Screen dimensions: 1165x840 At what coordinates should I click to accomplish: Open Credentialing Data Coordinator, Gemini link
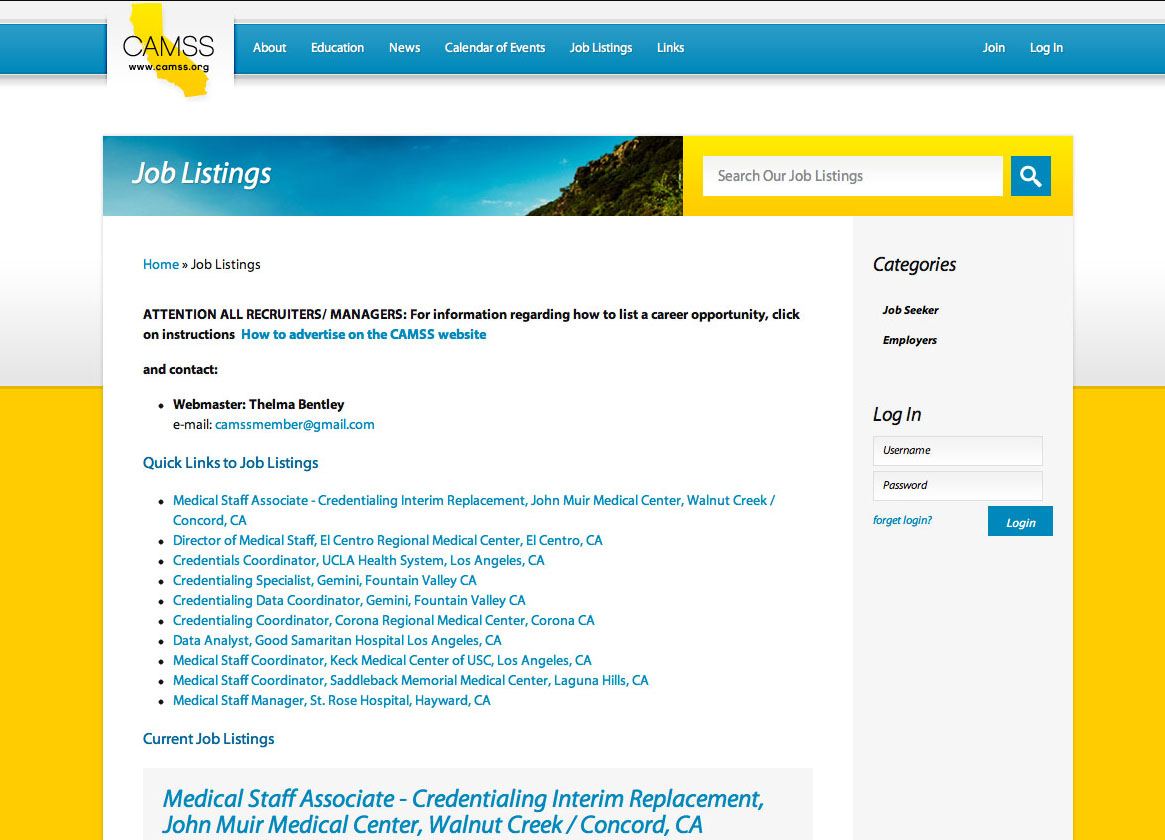pos(348,601)
